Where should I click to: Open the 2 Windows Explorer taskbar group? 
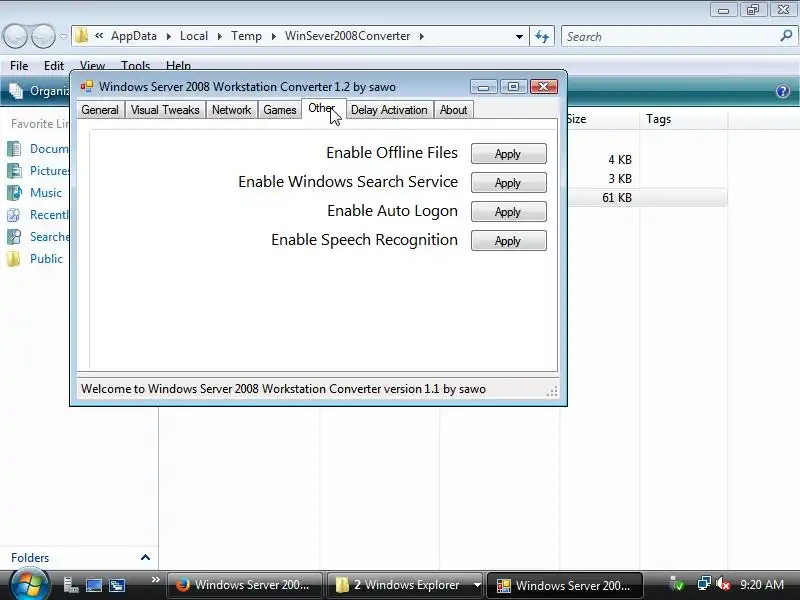point(406,585)
